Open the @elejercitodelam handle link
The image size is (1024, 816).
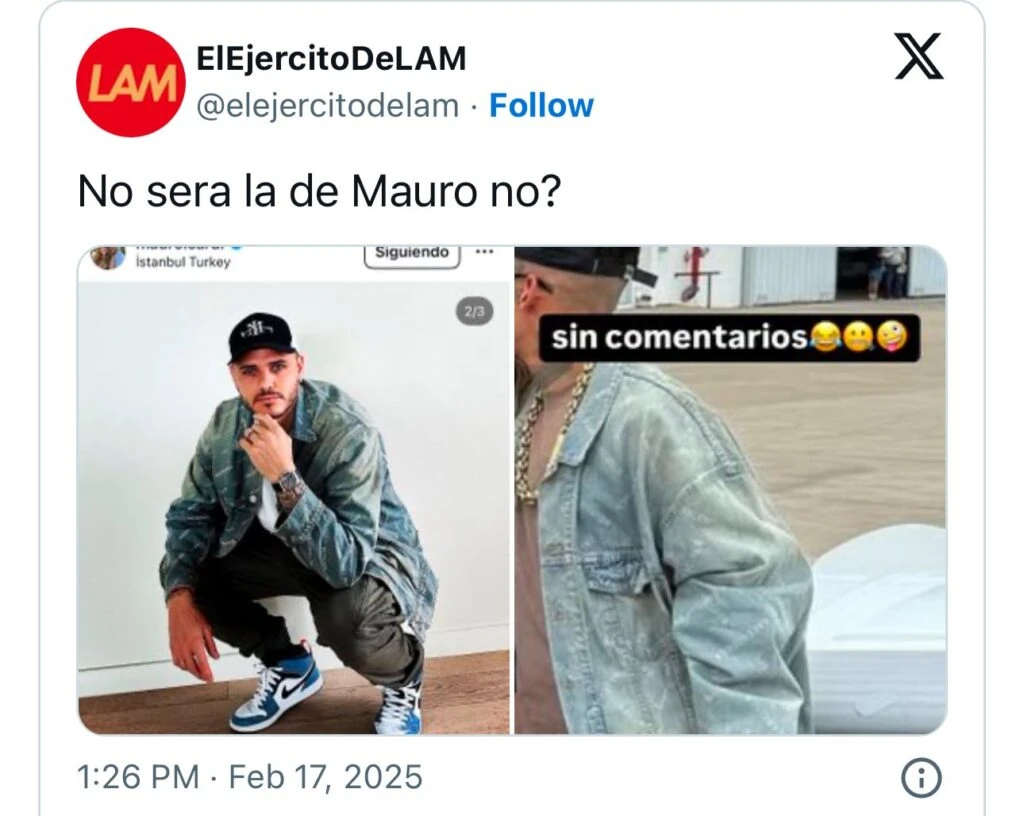pyautogui.click(x=327, y=106)
